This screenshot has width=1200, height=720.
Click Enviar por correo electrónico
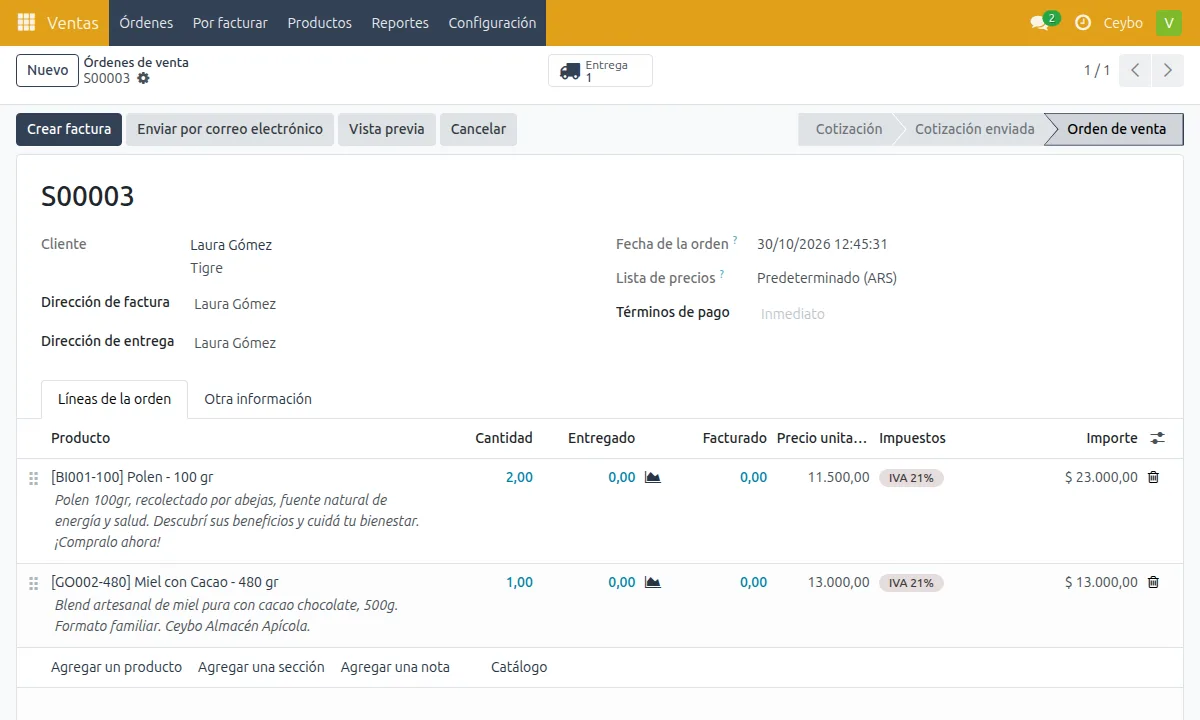coord(230,129)
